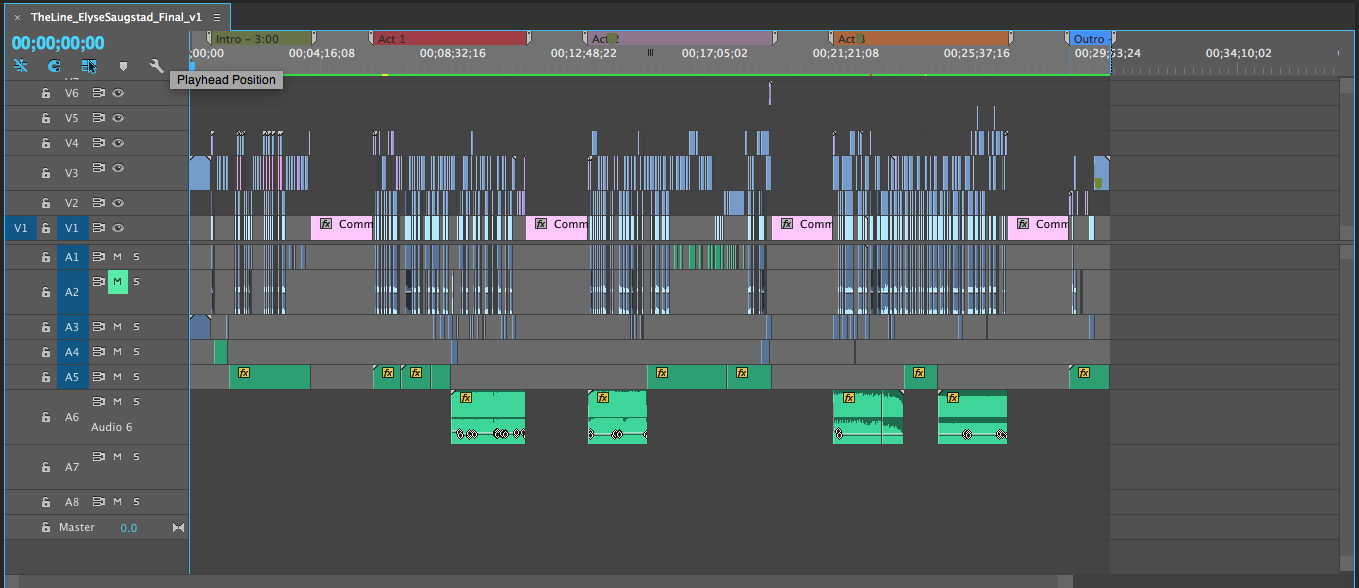This screenshot has height=588, width=1359.
Task: Select the TheLine_ElyseSaugstad_Final_v1 sequence tab
Action: pyautogui.click(x=115, y=17)
